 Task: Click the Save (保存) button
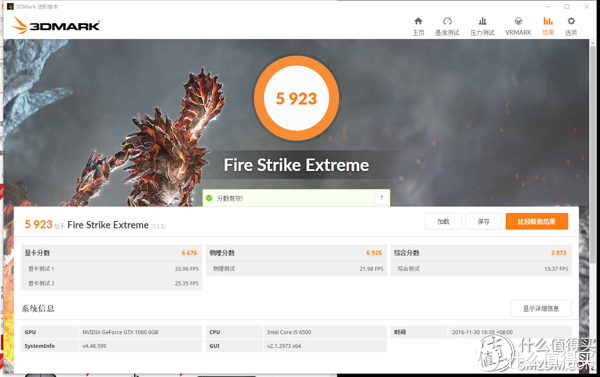[x=483, y=222]
